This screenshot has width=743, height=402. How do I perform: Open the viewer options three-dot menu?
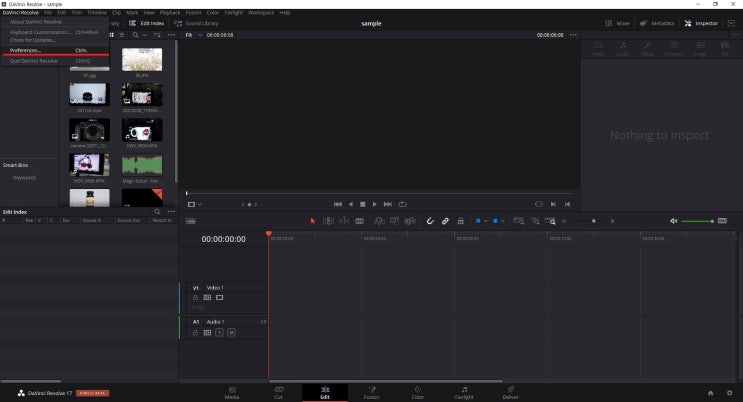573,35
